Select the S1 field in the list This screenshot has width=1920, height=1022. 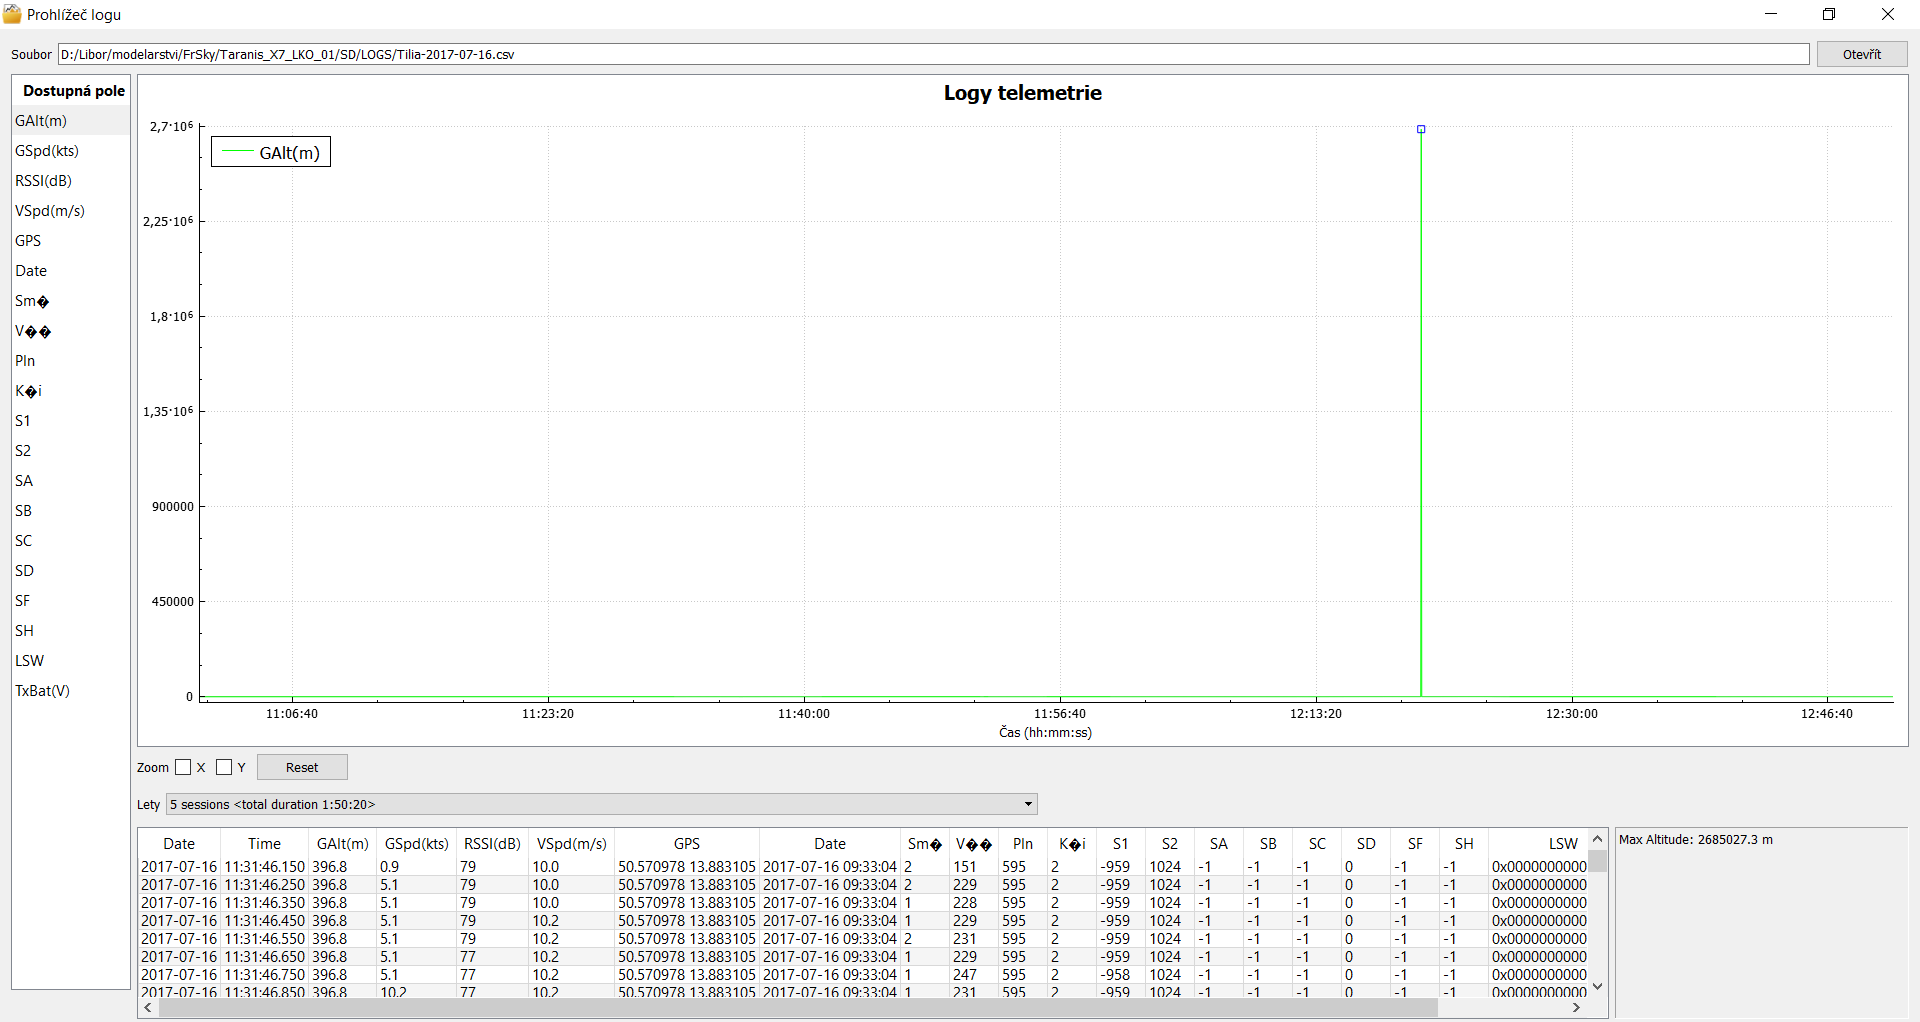pos(71,420)
